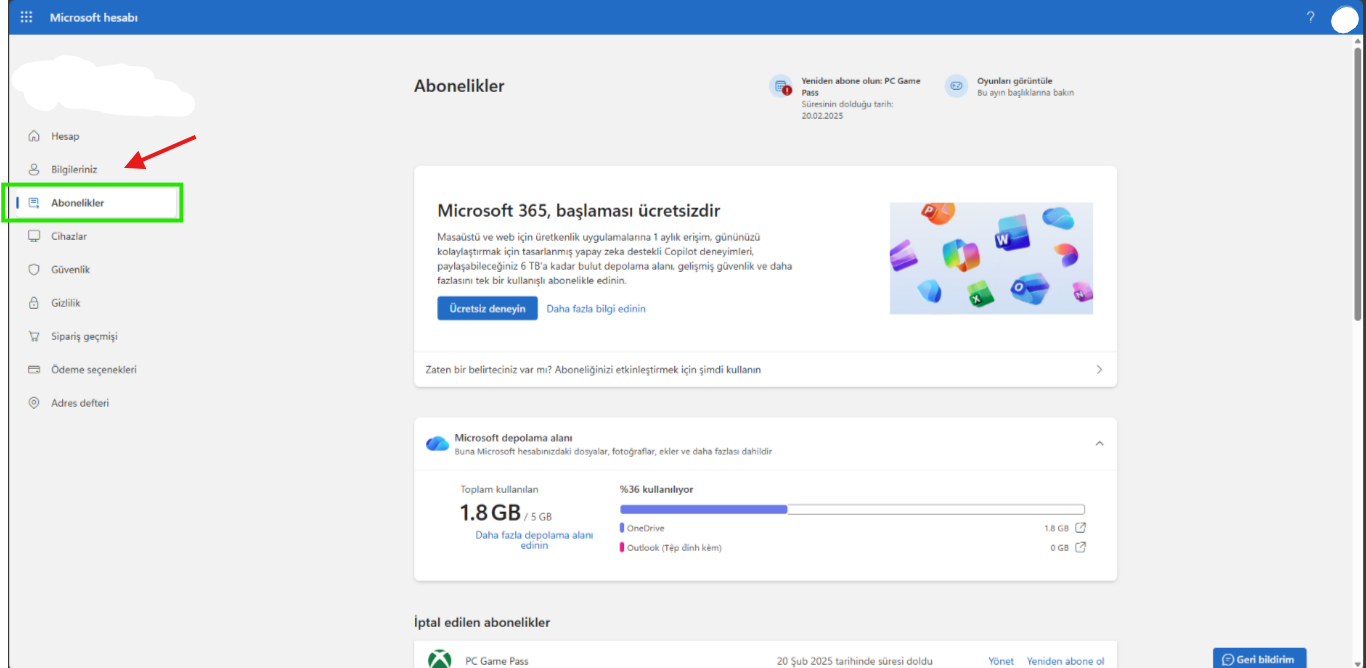The width and height of the screenshot is (1366, 668).
Task: Click the Xbox PC Game Pass logo
Action: tap(439, 660)
